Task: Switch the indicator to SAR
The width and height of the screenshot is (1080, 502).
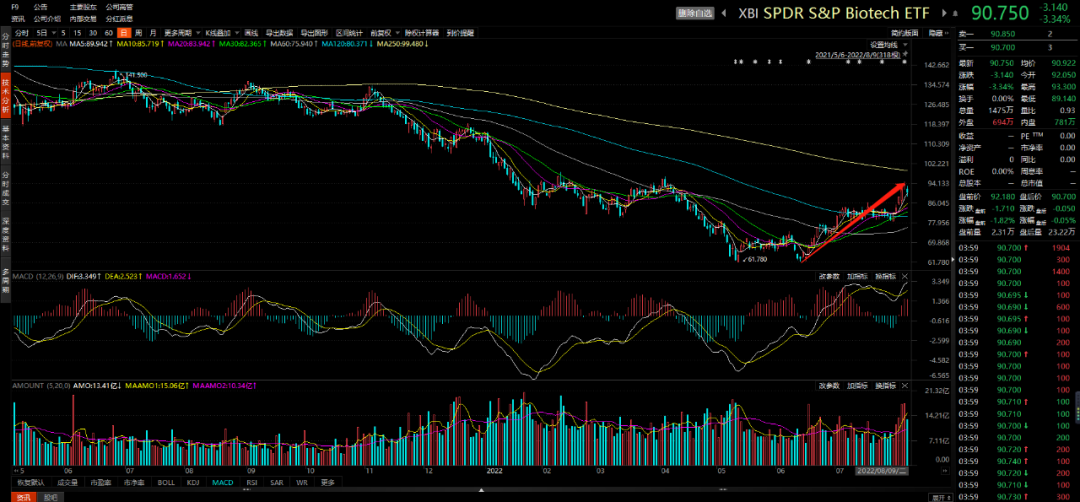Action: 276,483
